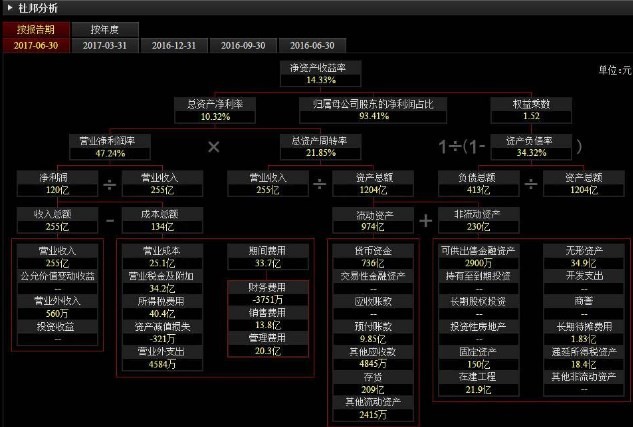The height and width of the screenshot is (427, 633).
Task: Select the 2017-06-30 report date
Action: click(36, 45)
